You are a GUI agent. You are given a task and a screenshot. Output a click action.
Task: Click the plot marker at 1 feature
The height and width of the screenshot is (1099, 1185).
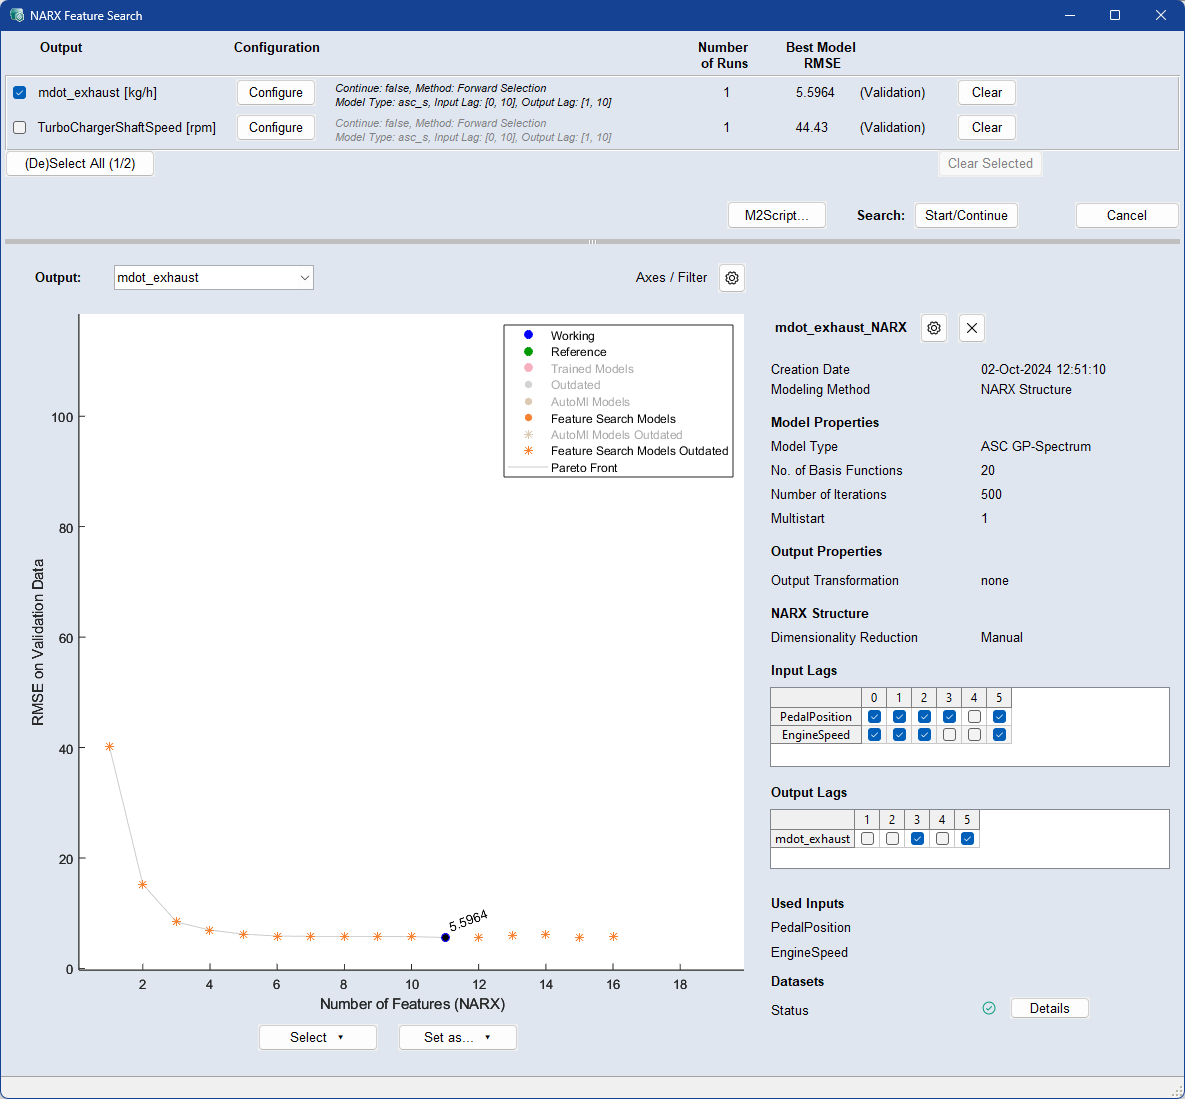[109, 747]
